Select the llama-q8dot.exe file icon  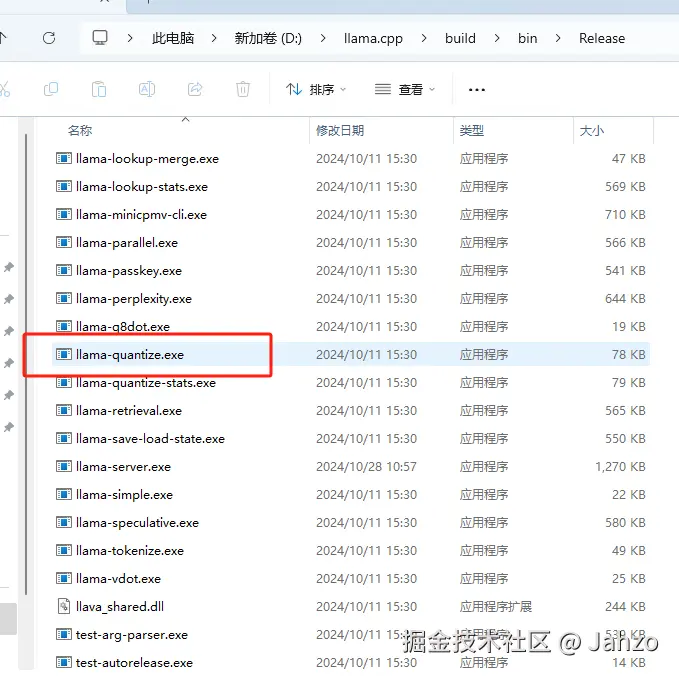click(64, 327)
